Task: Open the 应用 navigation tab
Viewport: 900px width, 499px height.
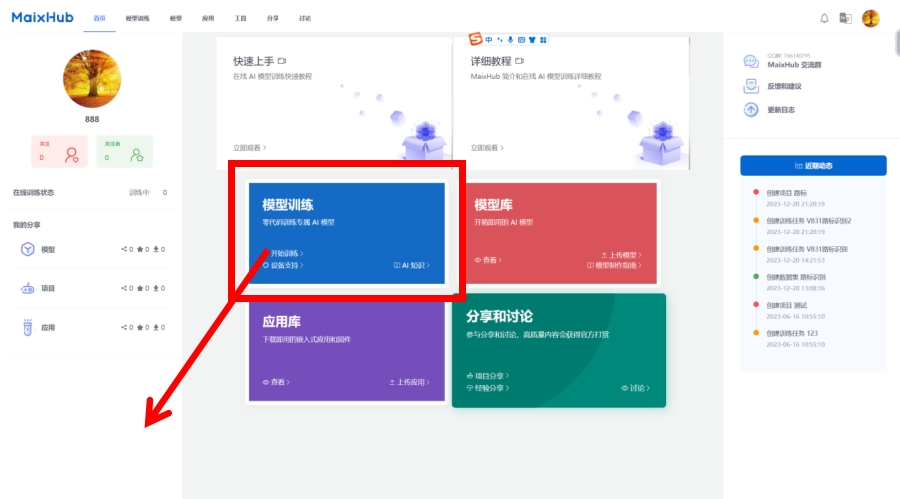Action: click(208, 18)
